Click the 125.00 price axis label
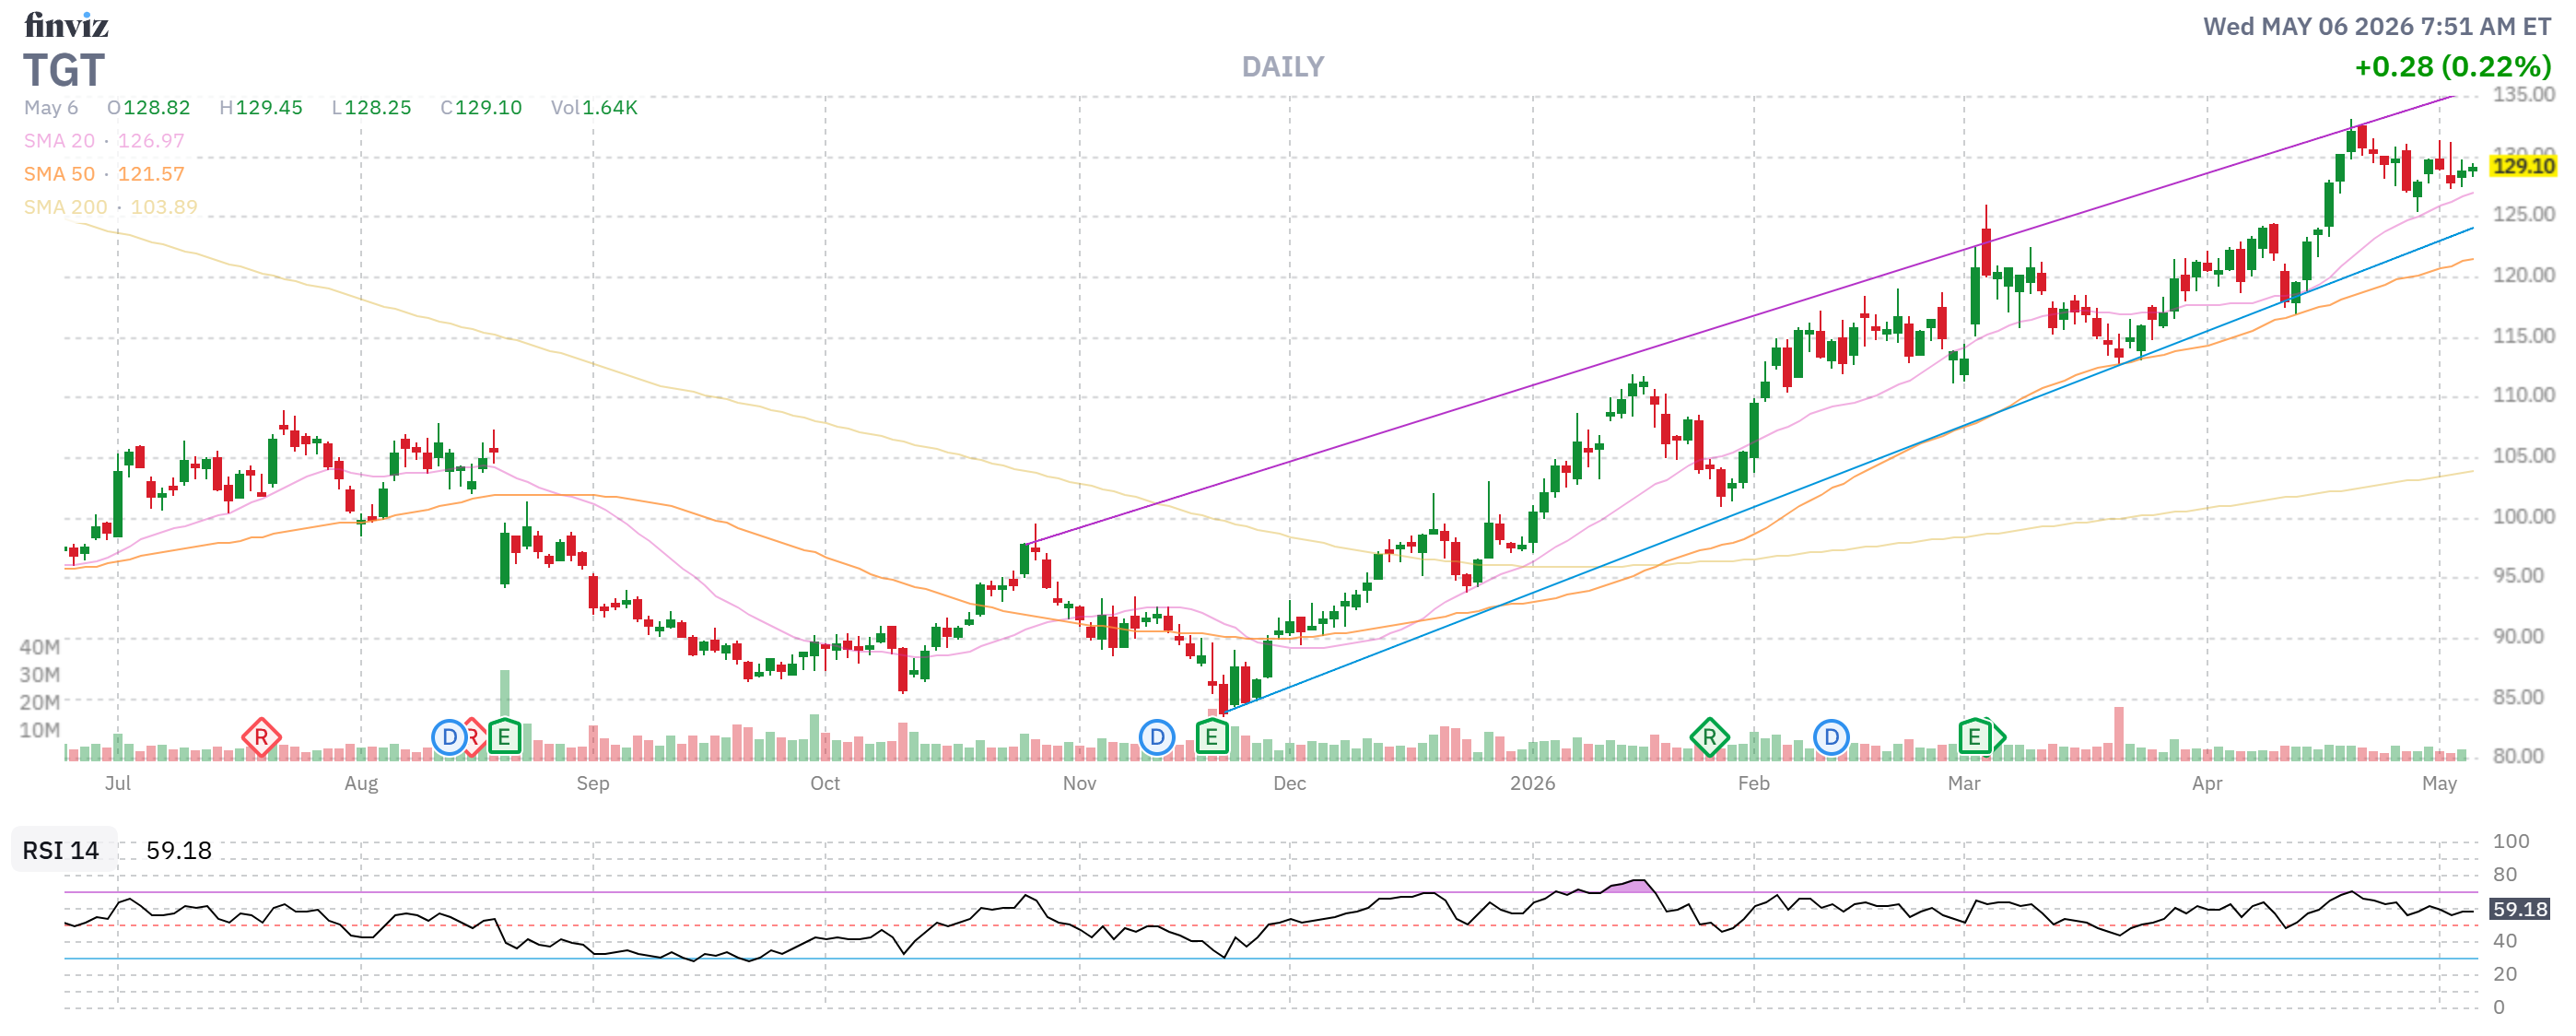2576x1036 pixels. pos(2523,215)
